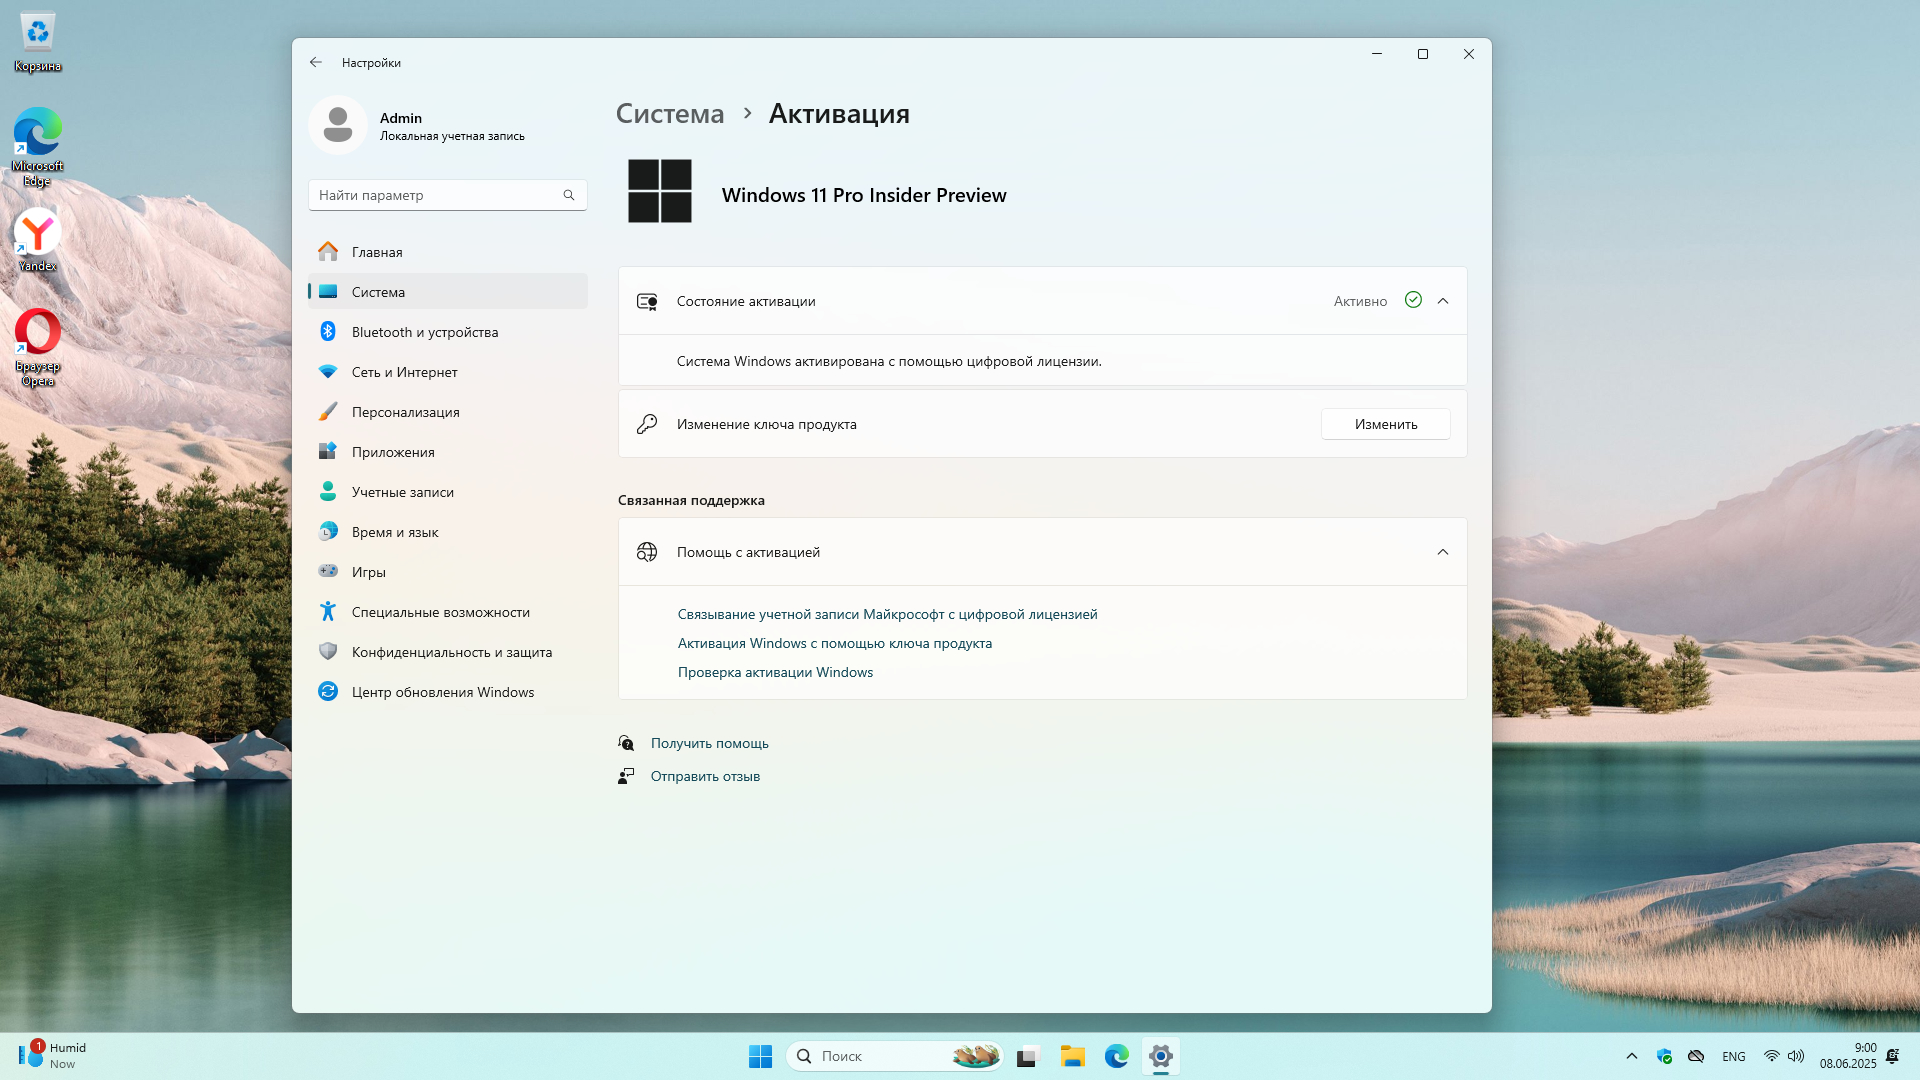This screenshot has height=1080, width=1920.
Task: Open Bluetooth и устройства section
Action: [424, 332]
